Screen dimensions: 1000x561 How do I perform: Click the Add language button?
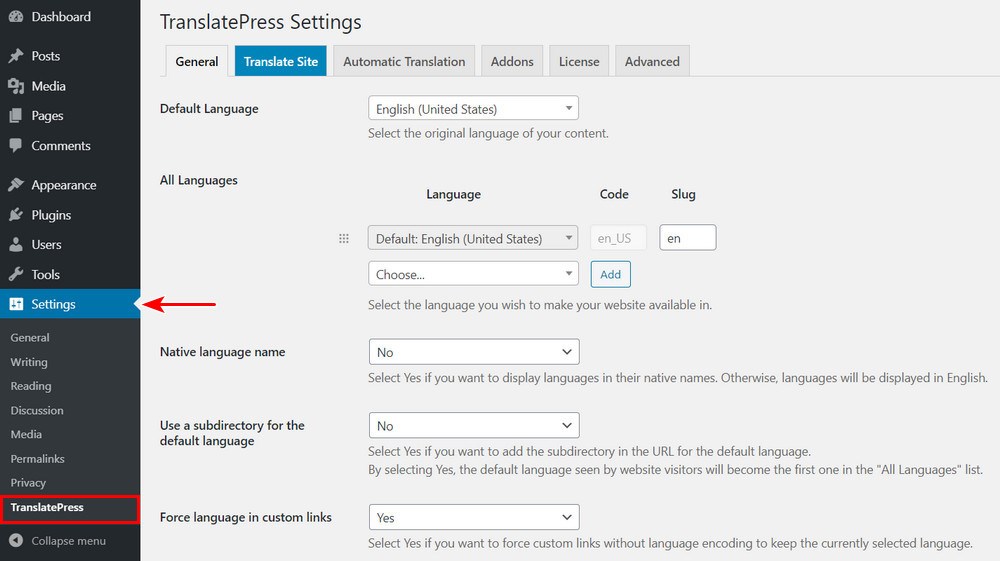pos(610,274)
